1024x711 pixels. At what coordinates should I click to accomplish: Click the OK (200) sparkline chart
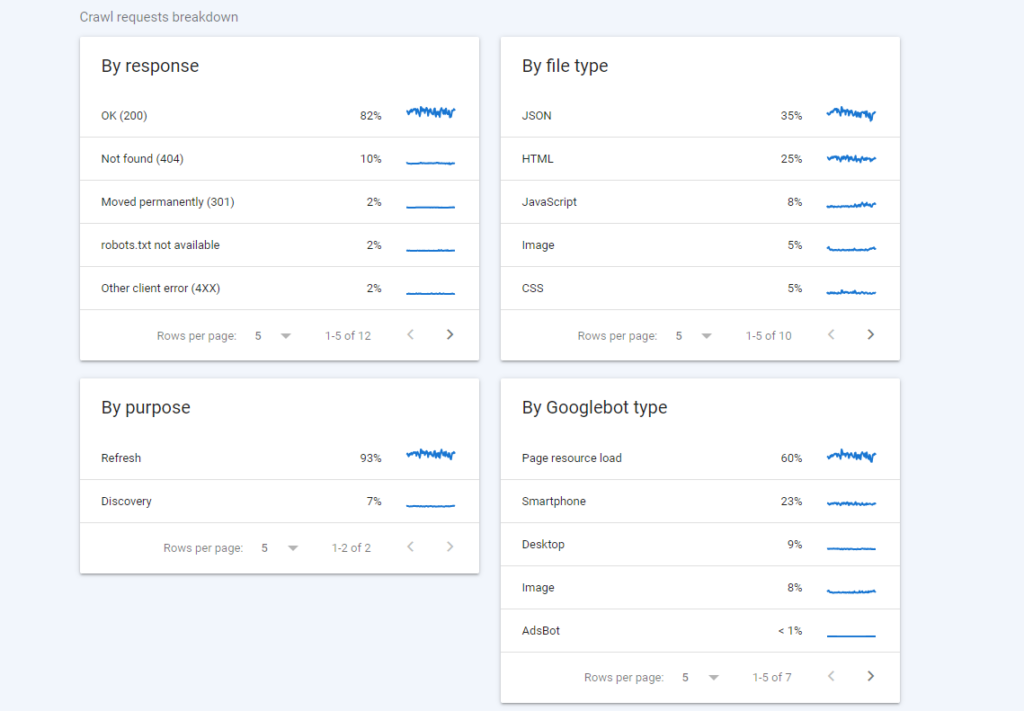click(429, 113)
